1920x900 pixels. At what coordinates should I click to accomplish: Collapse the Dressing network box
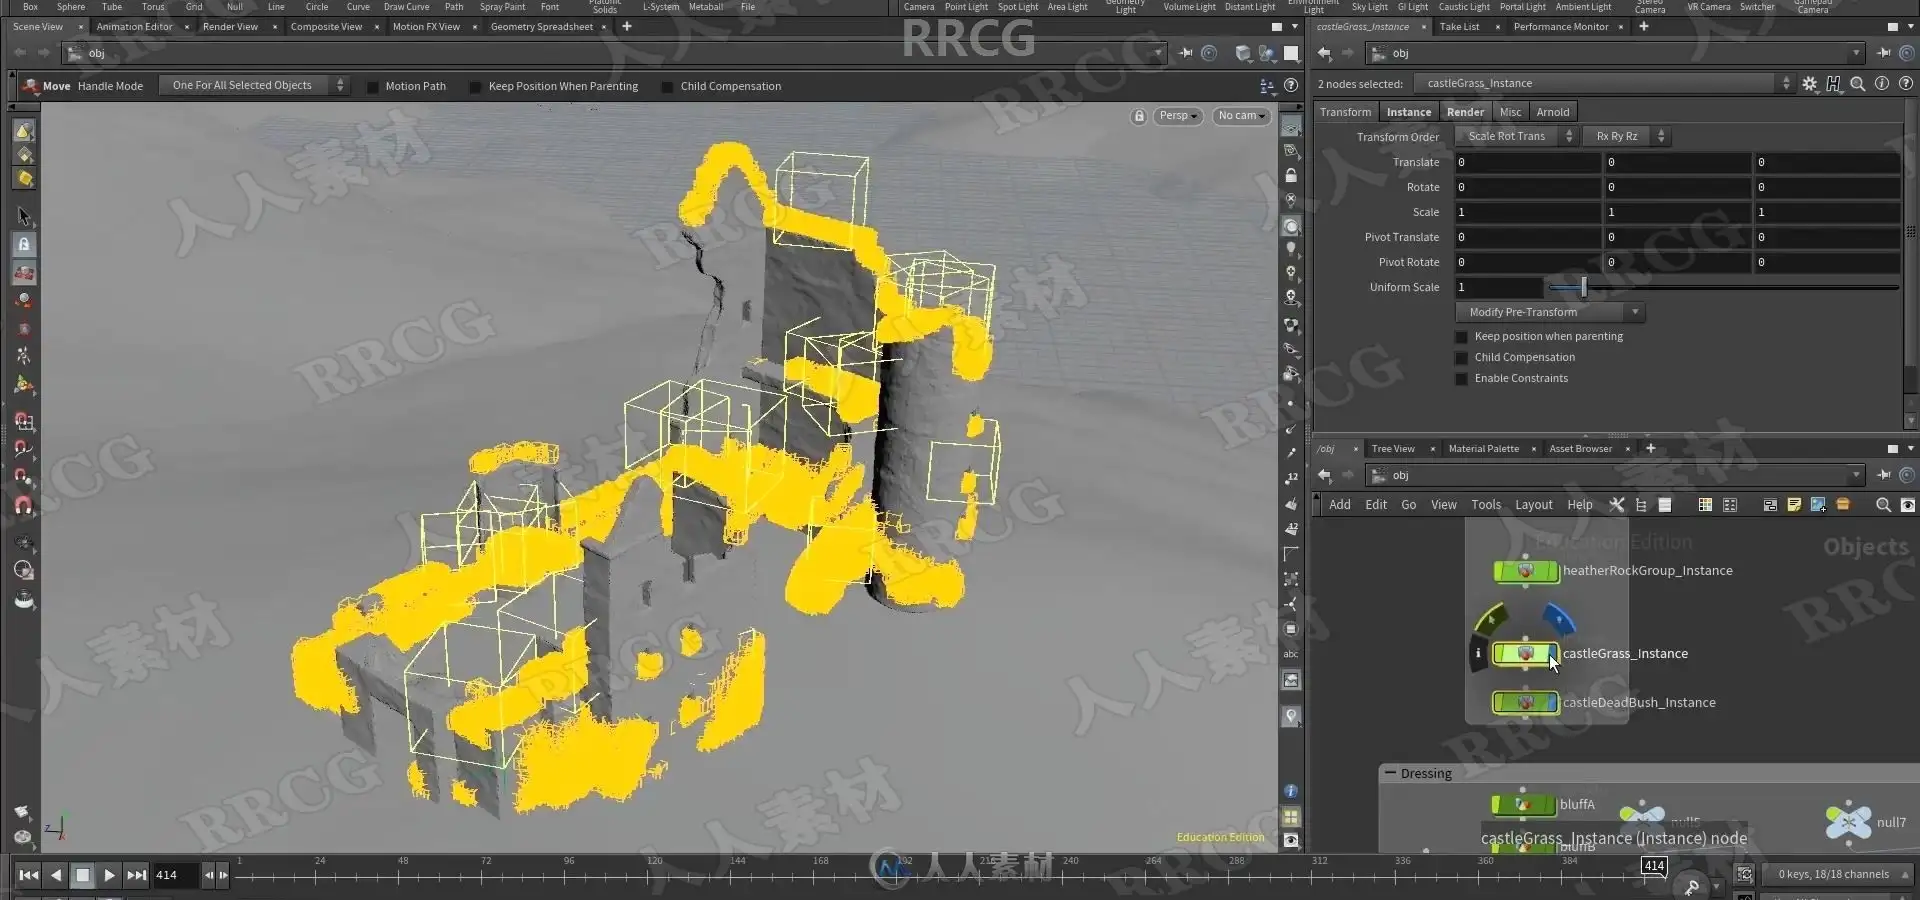1390,773
